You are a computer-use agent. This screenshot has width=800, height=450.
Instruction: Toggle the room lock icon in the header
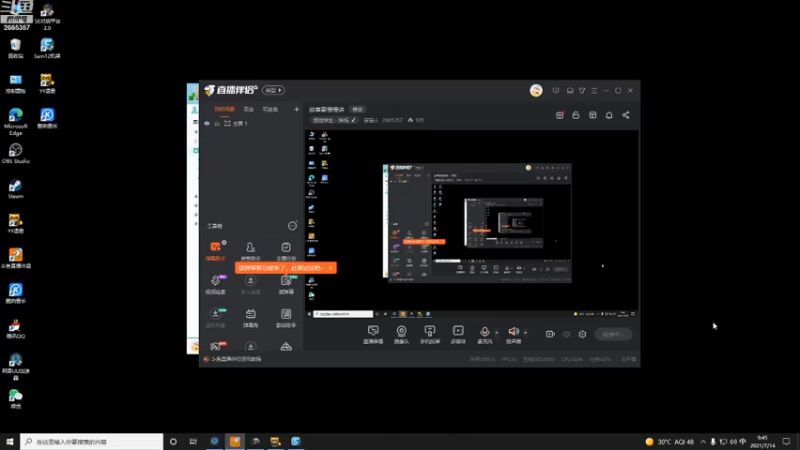point(576,115)
